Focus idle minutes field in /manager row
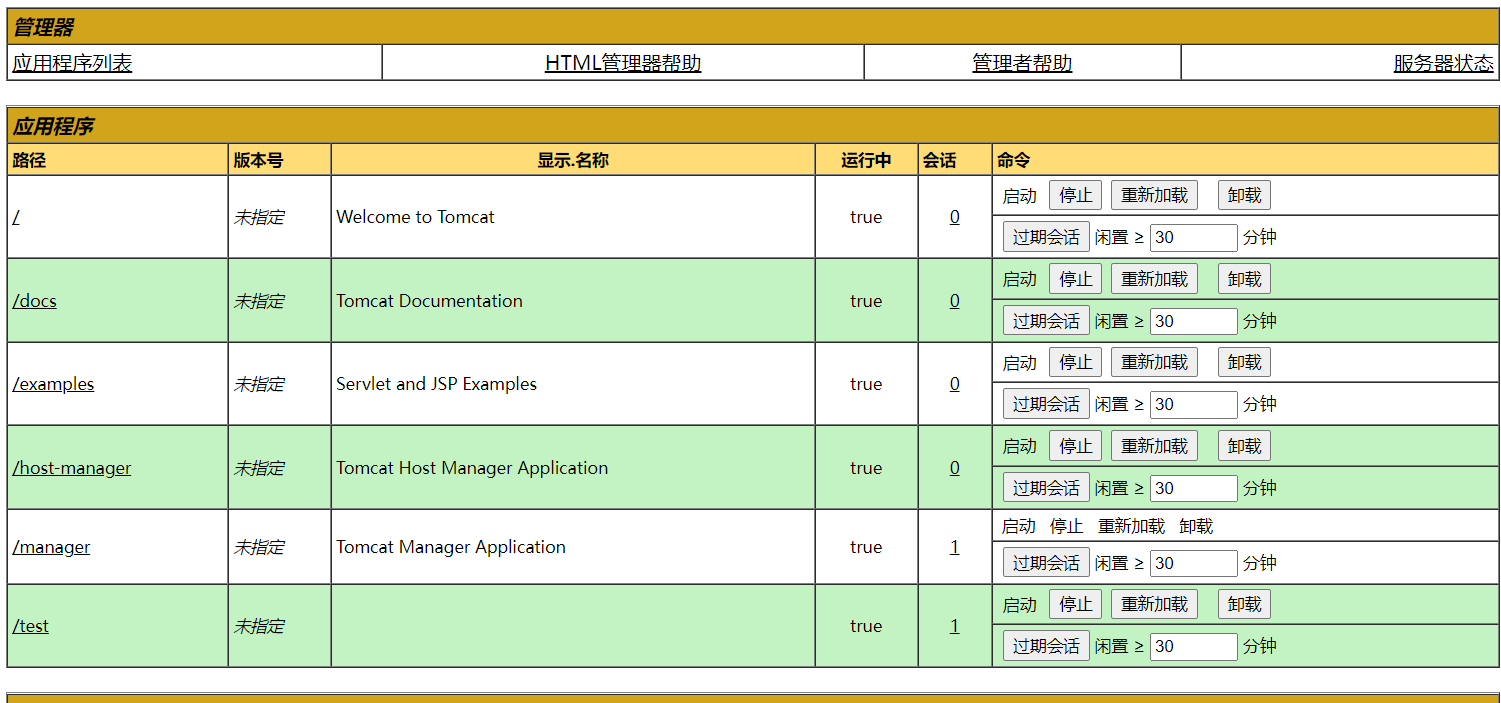1501x703 pixels. (1194, 563)
